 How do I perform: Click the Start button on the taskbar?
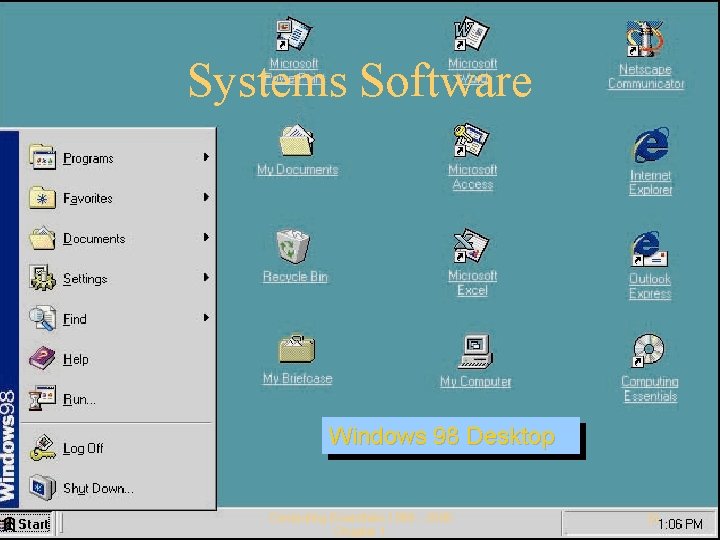26,524
